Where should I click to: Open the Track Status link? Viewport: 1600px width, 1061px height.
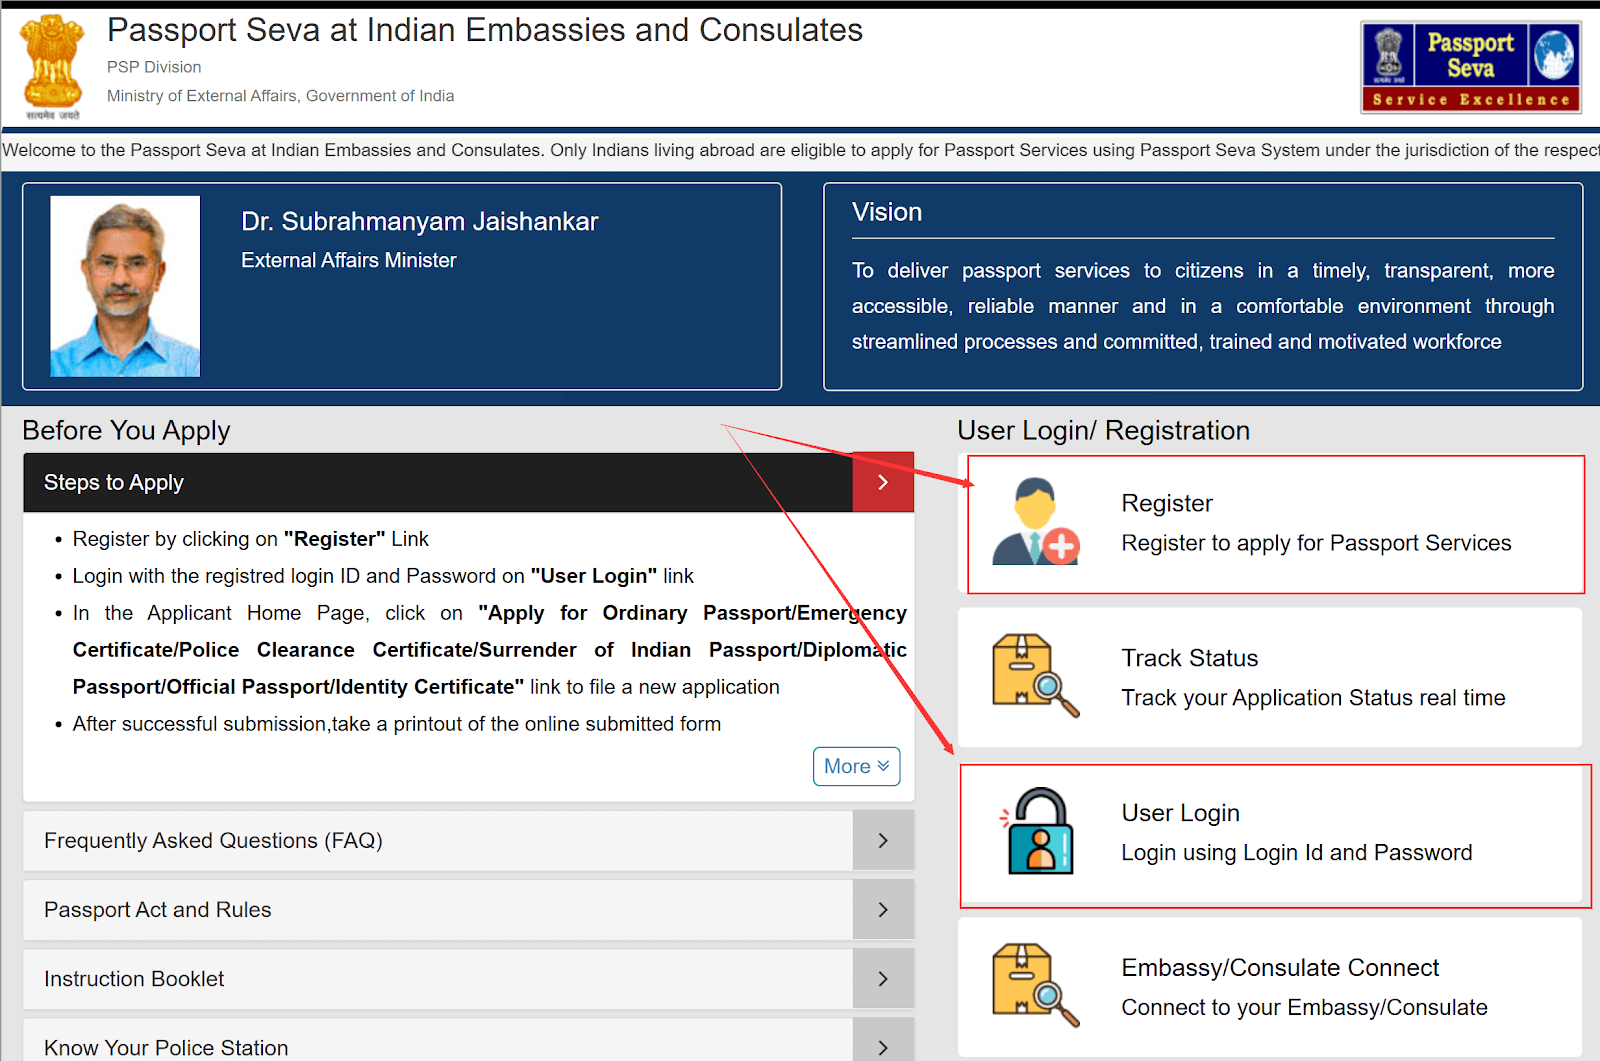click(x=1190, y=658)
